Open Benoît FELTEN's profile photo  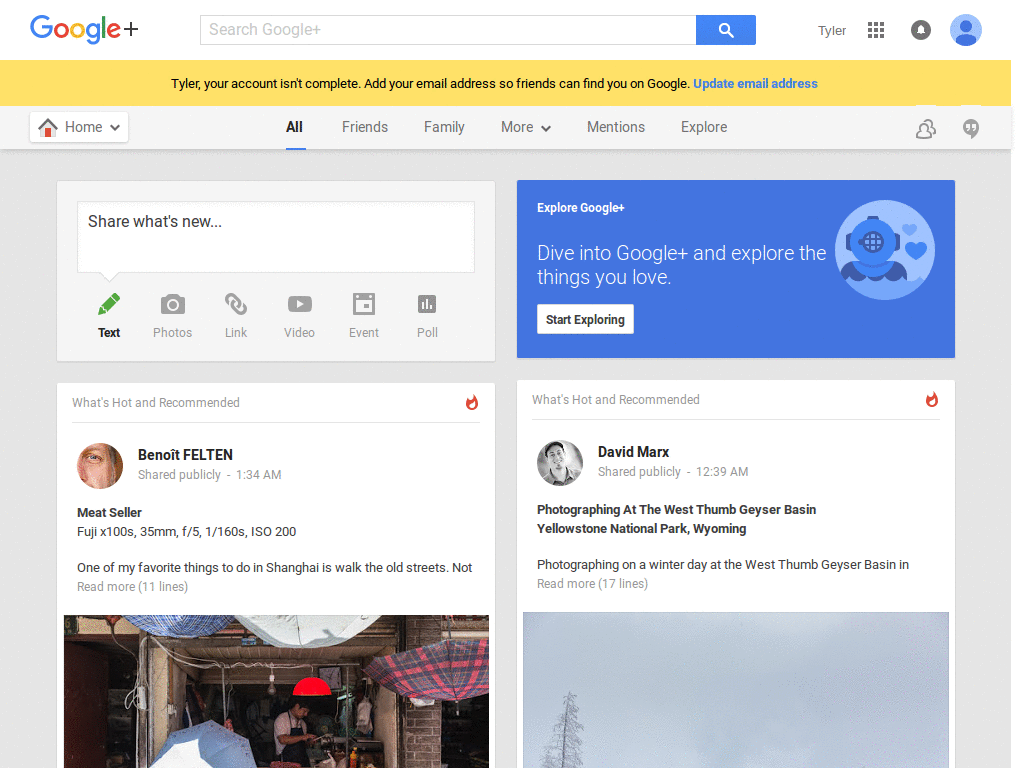point(100,466)
